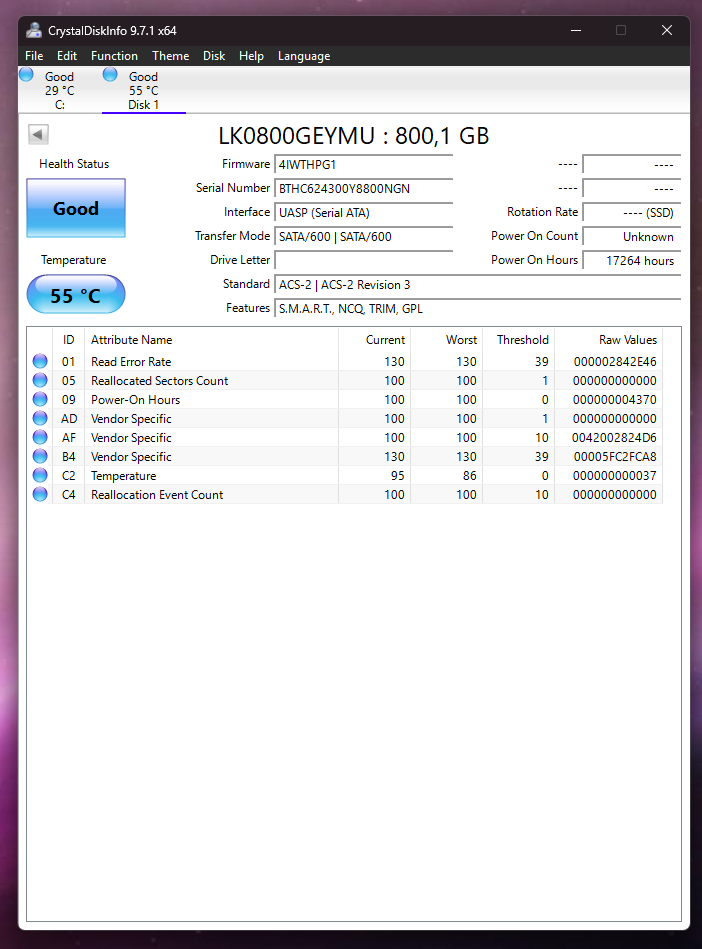
Task: Click the Features field S.M.A.R.T., NCQ, TRIM, GPL
Action: tap(477, 309)
